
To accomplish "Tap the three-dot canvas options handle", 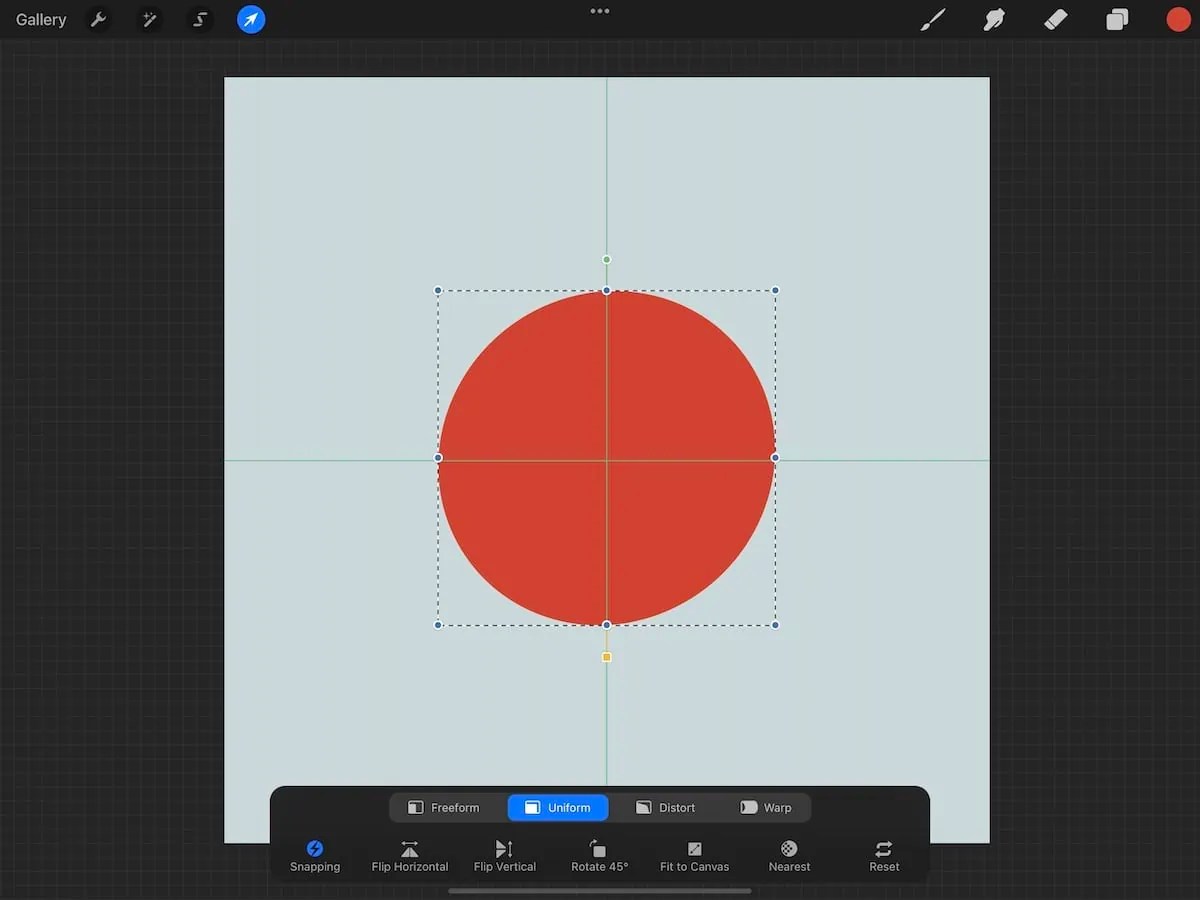I will click(599, 11).
